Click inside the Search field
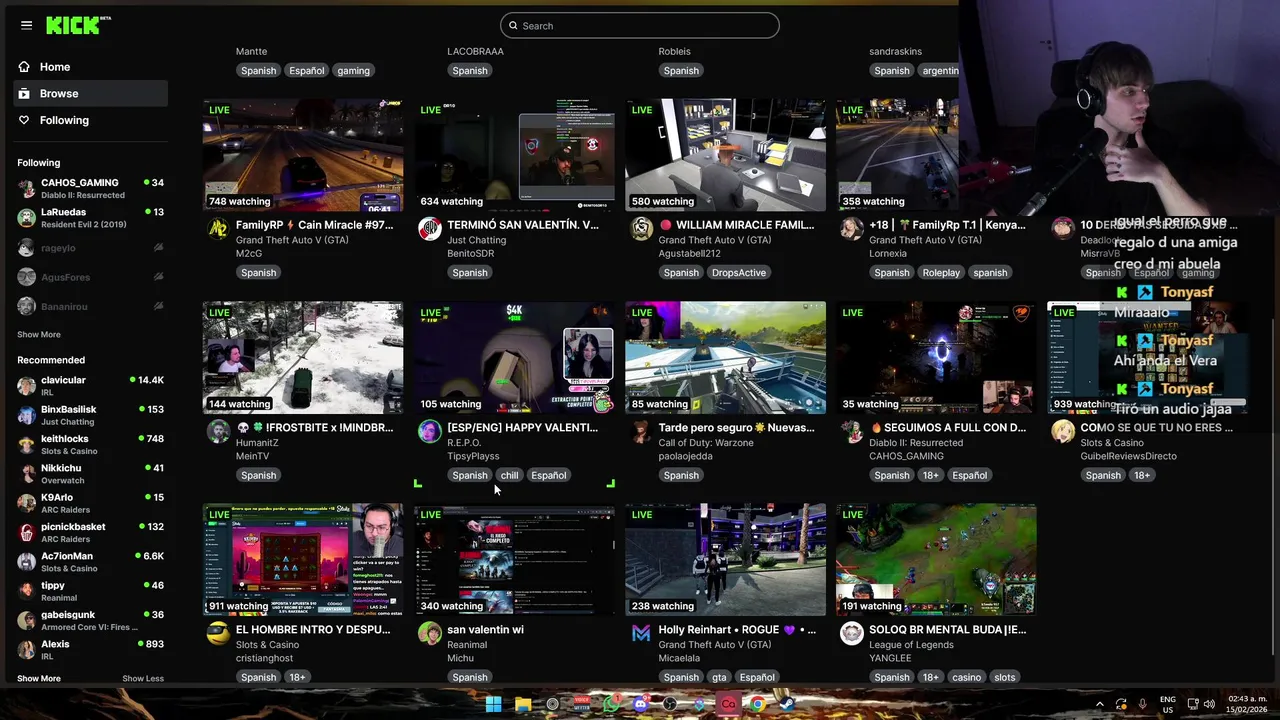Viewport: 1280px width, 720px height. [640, 25]
